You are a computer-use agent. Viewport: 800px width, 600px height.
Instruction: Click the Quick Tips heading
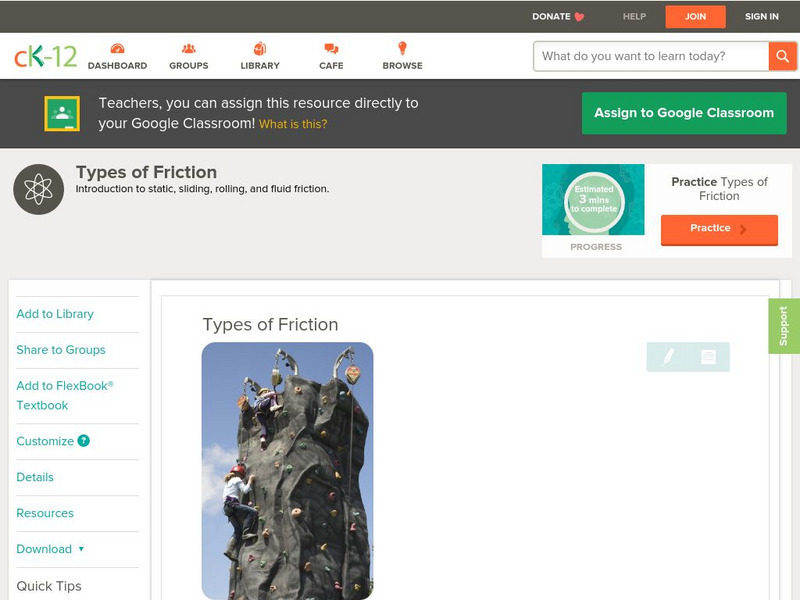coord(49,586)
